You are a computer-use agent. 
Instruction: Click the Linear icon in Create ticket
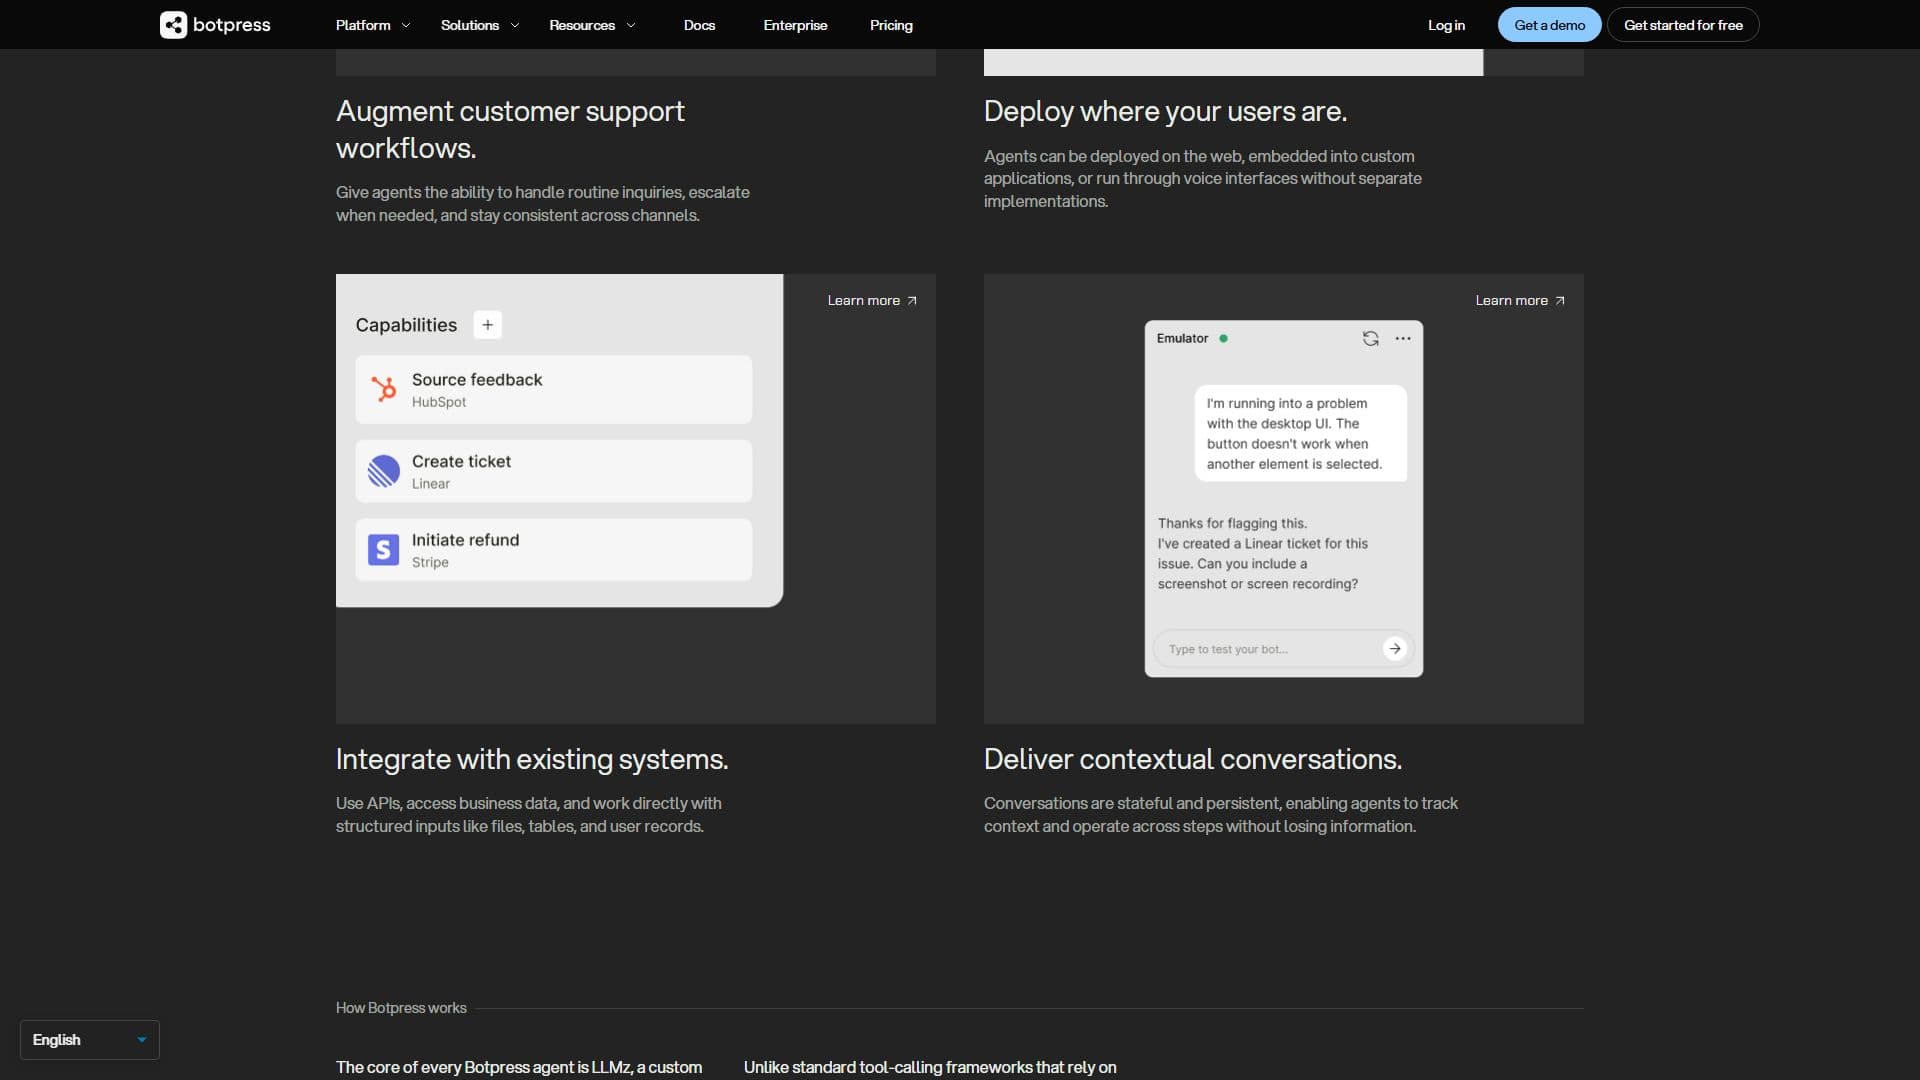click(383, 471)
